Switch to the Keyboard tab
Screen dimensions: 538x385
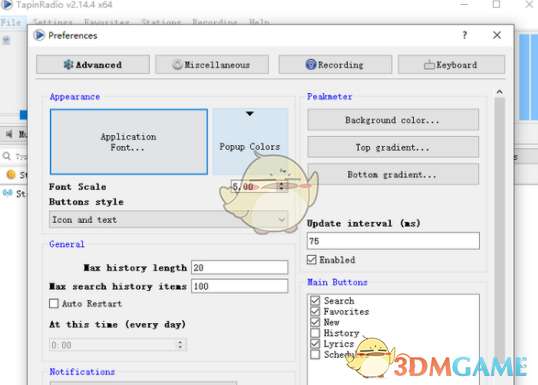coord(451,65)
